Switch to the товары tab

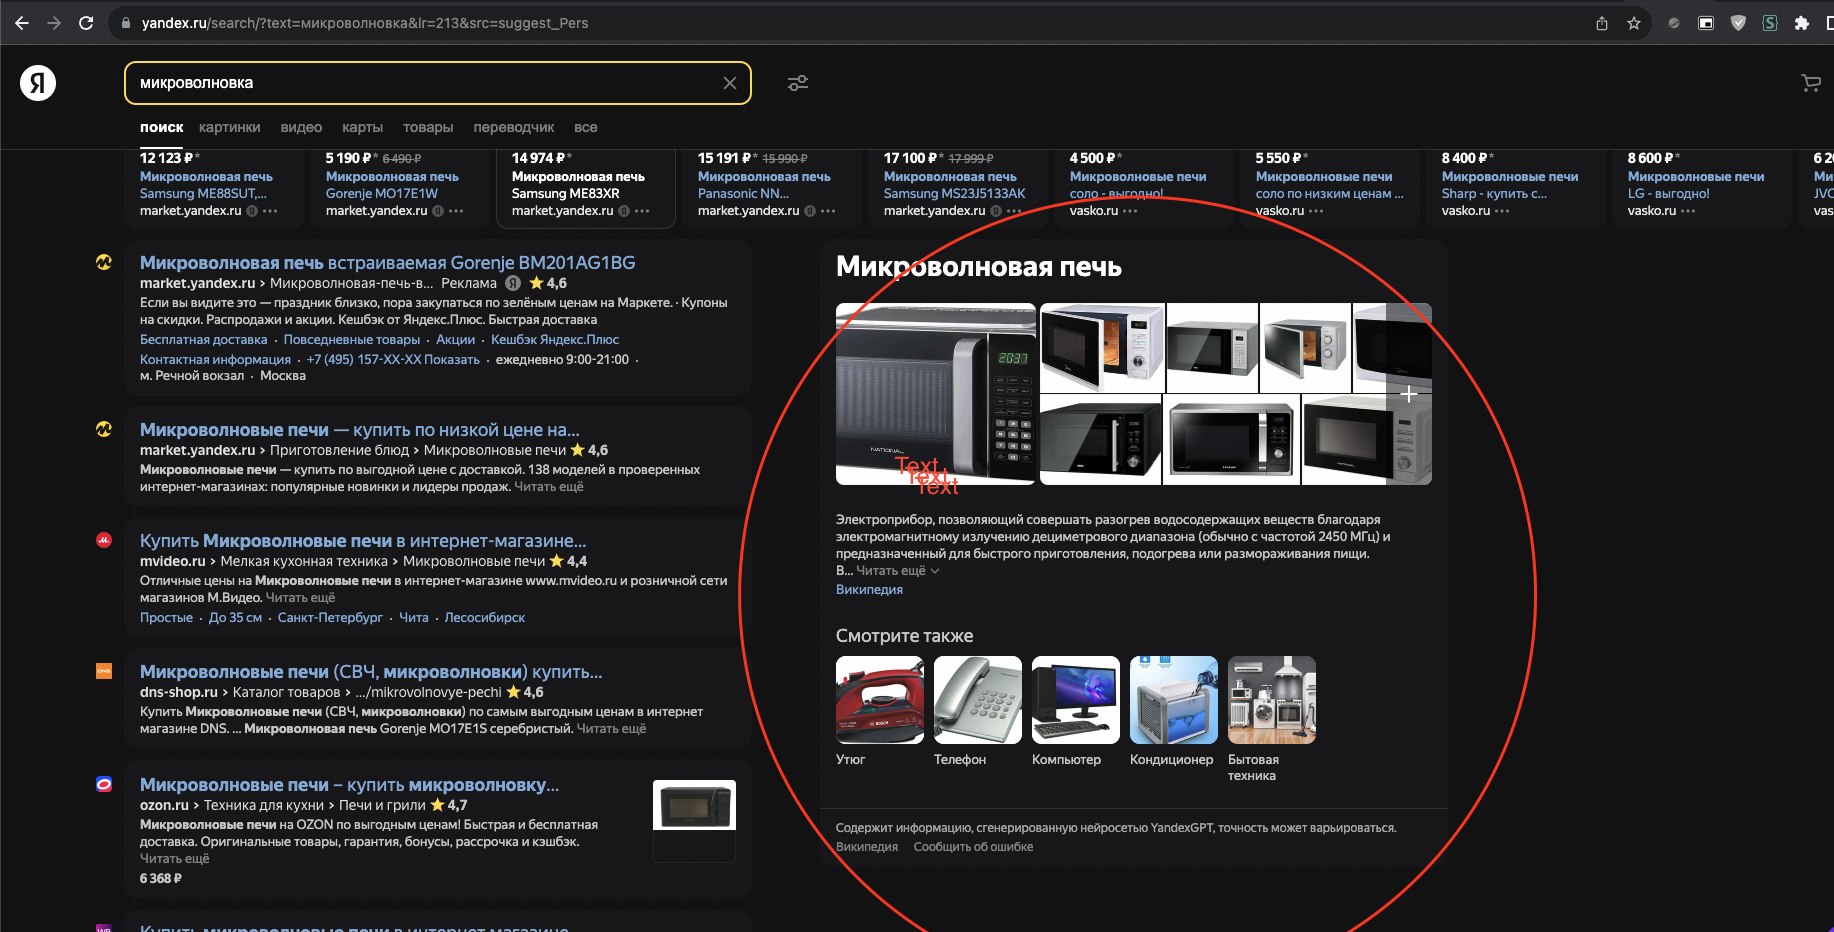tap(428, 127)
